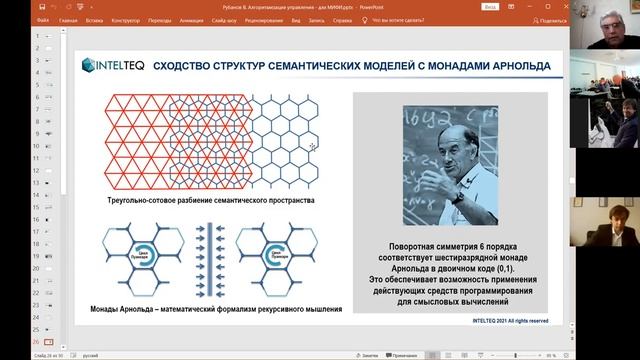Switch to the Вставка ribbon tab
The height and width of the screenshot is (360, 640).
pos(94,20)
